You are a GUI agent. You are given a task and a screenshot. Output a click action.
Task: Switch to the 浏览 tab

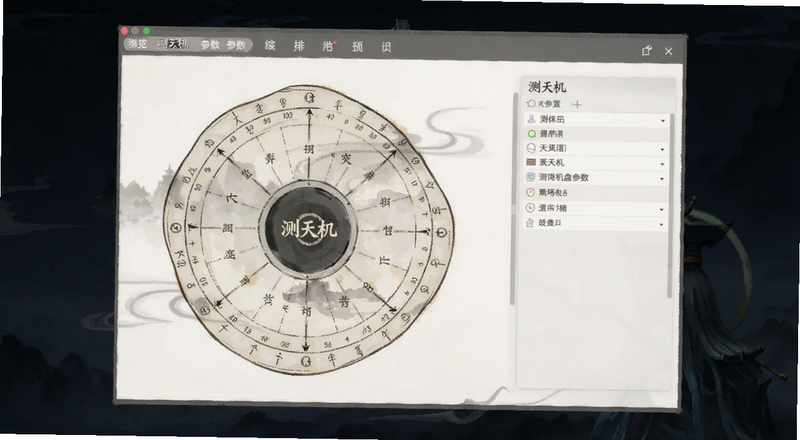137,44
